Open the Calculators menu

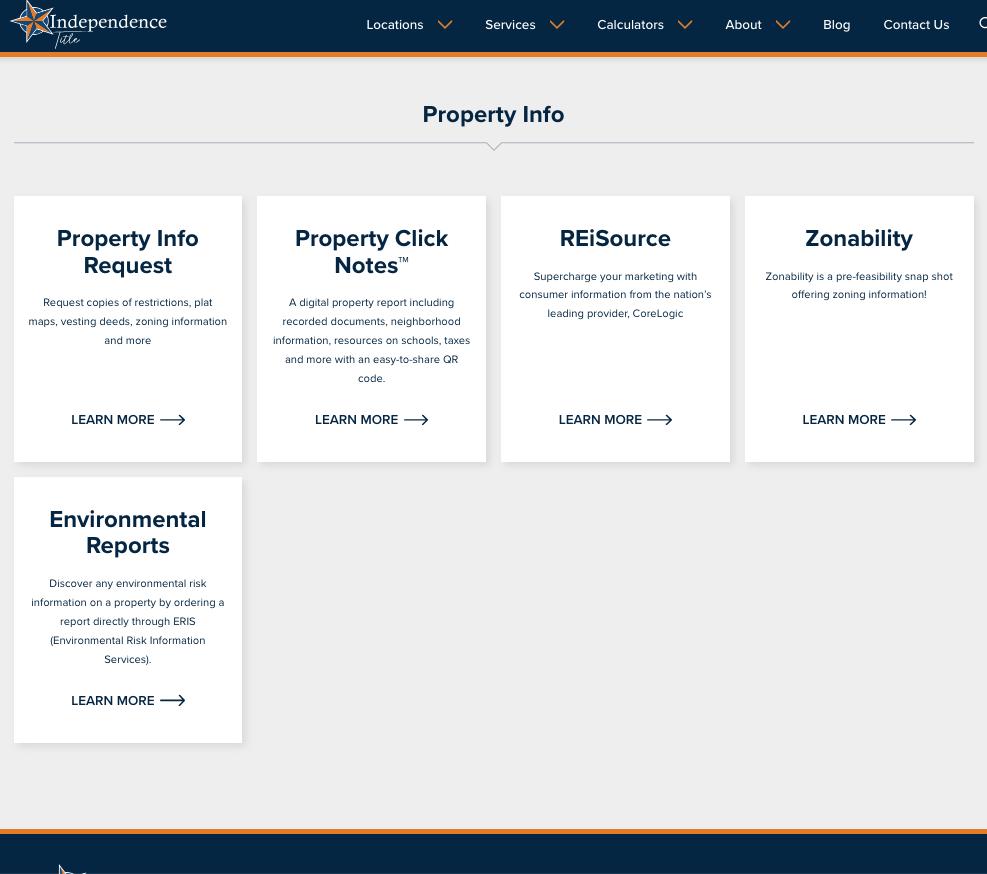click(630, 25)
